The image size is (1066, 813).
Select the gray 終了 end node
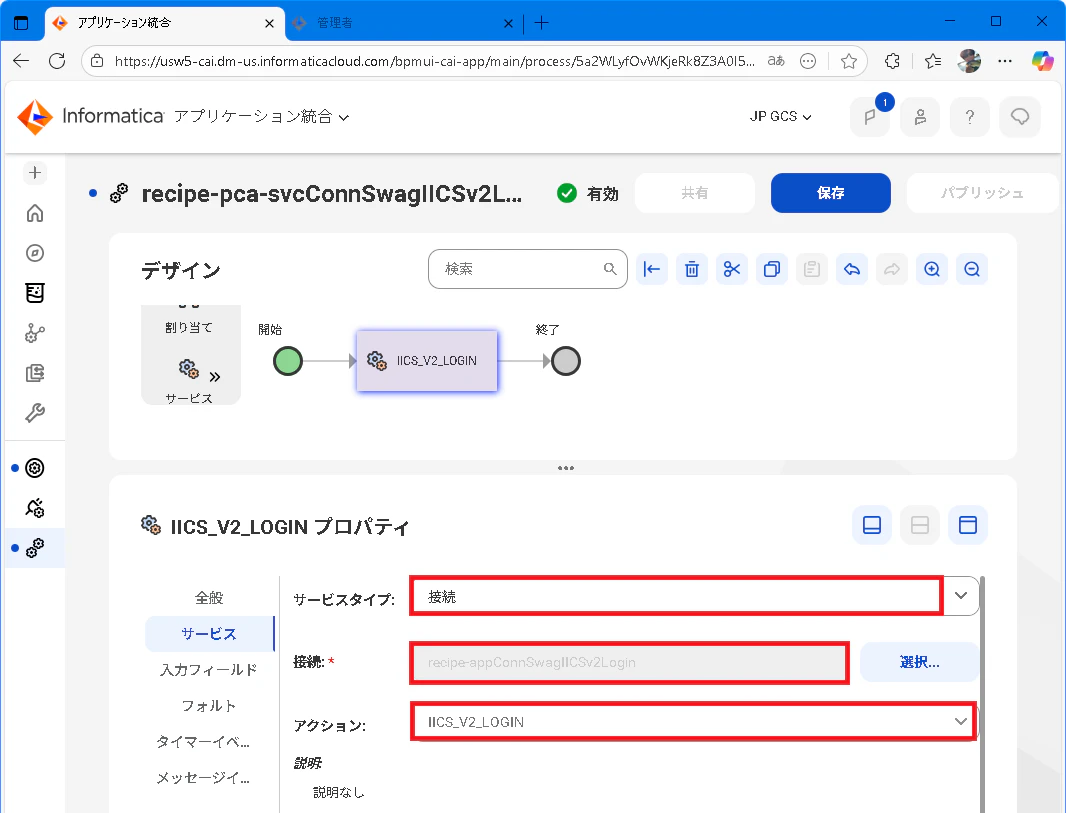pos(566,361)
